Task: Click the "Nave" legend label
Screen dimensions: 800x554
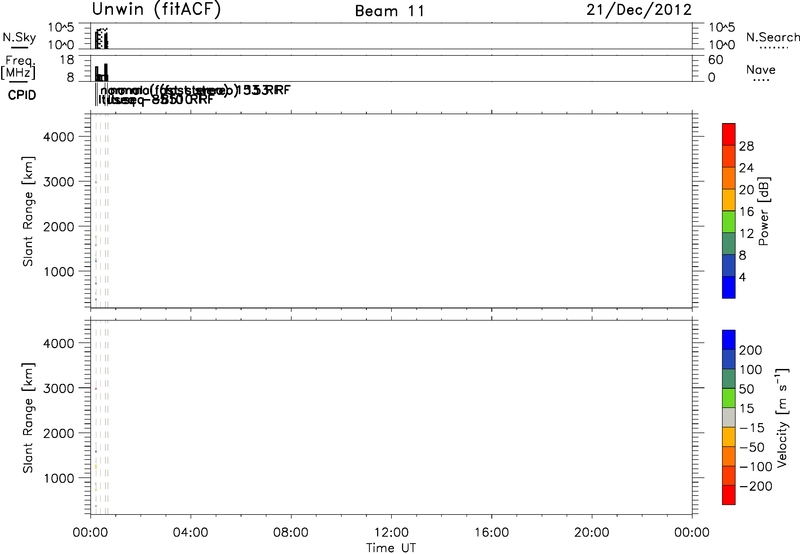Action: pyautogui.click(x=761, y=69)
